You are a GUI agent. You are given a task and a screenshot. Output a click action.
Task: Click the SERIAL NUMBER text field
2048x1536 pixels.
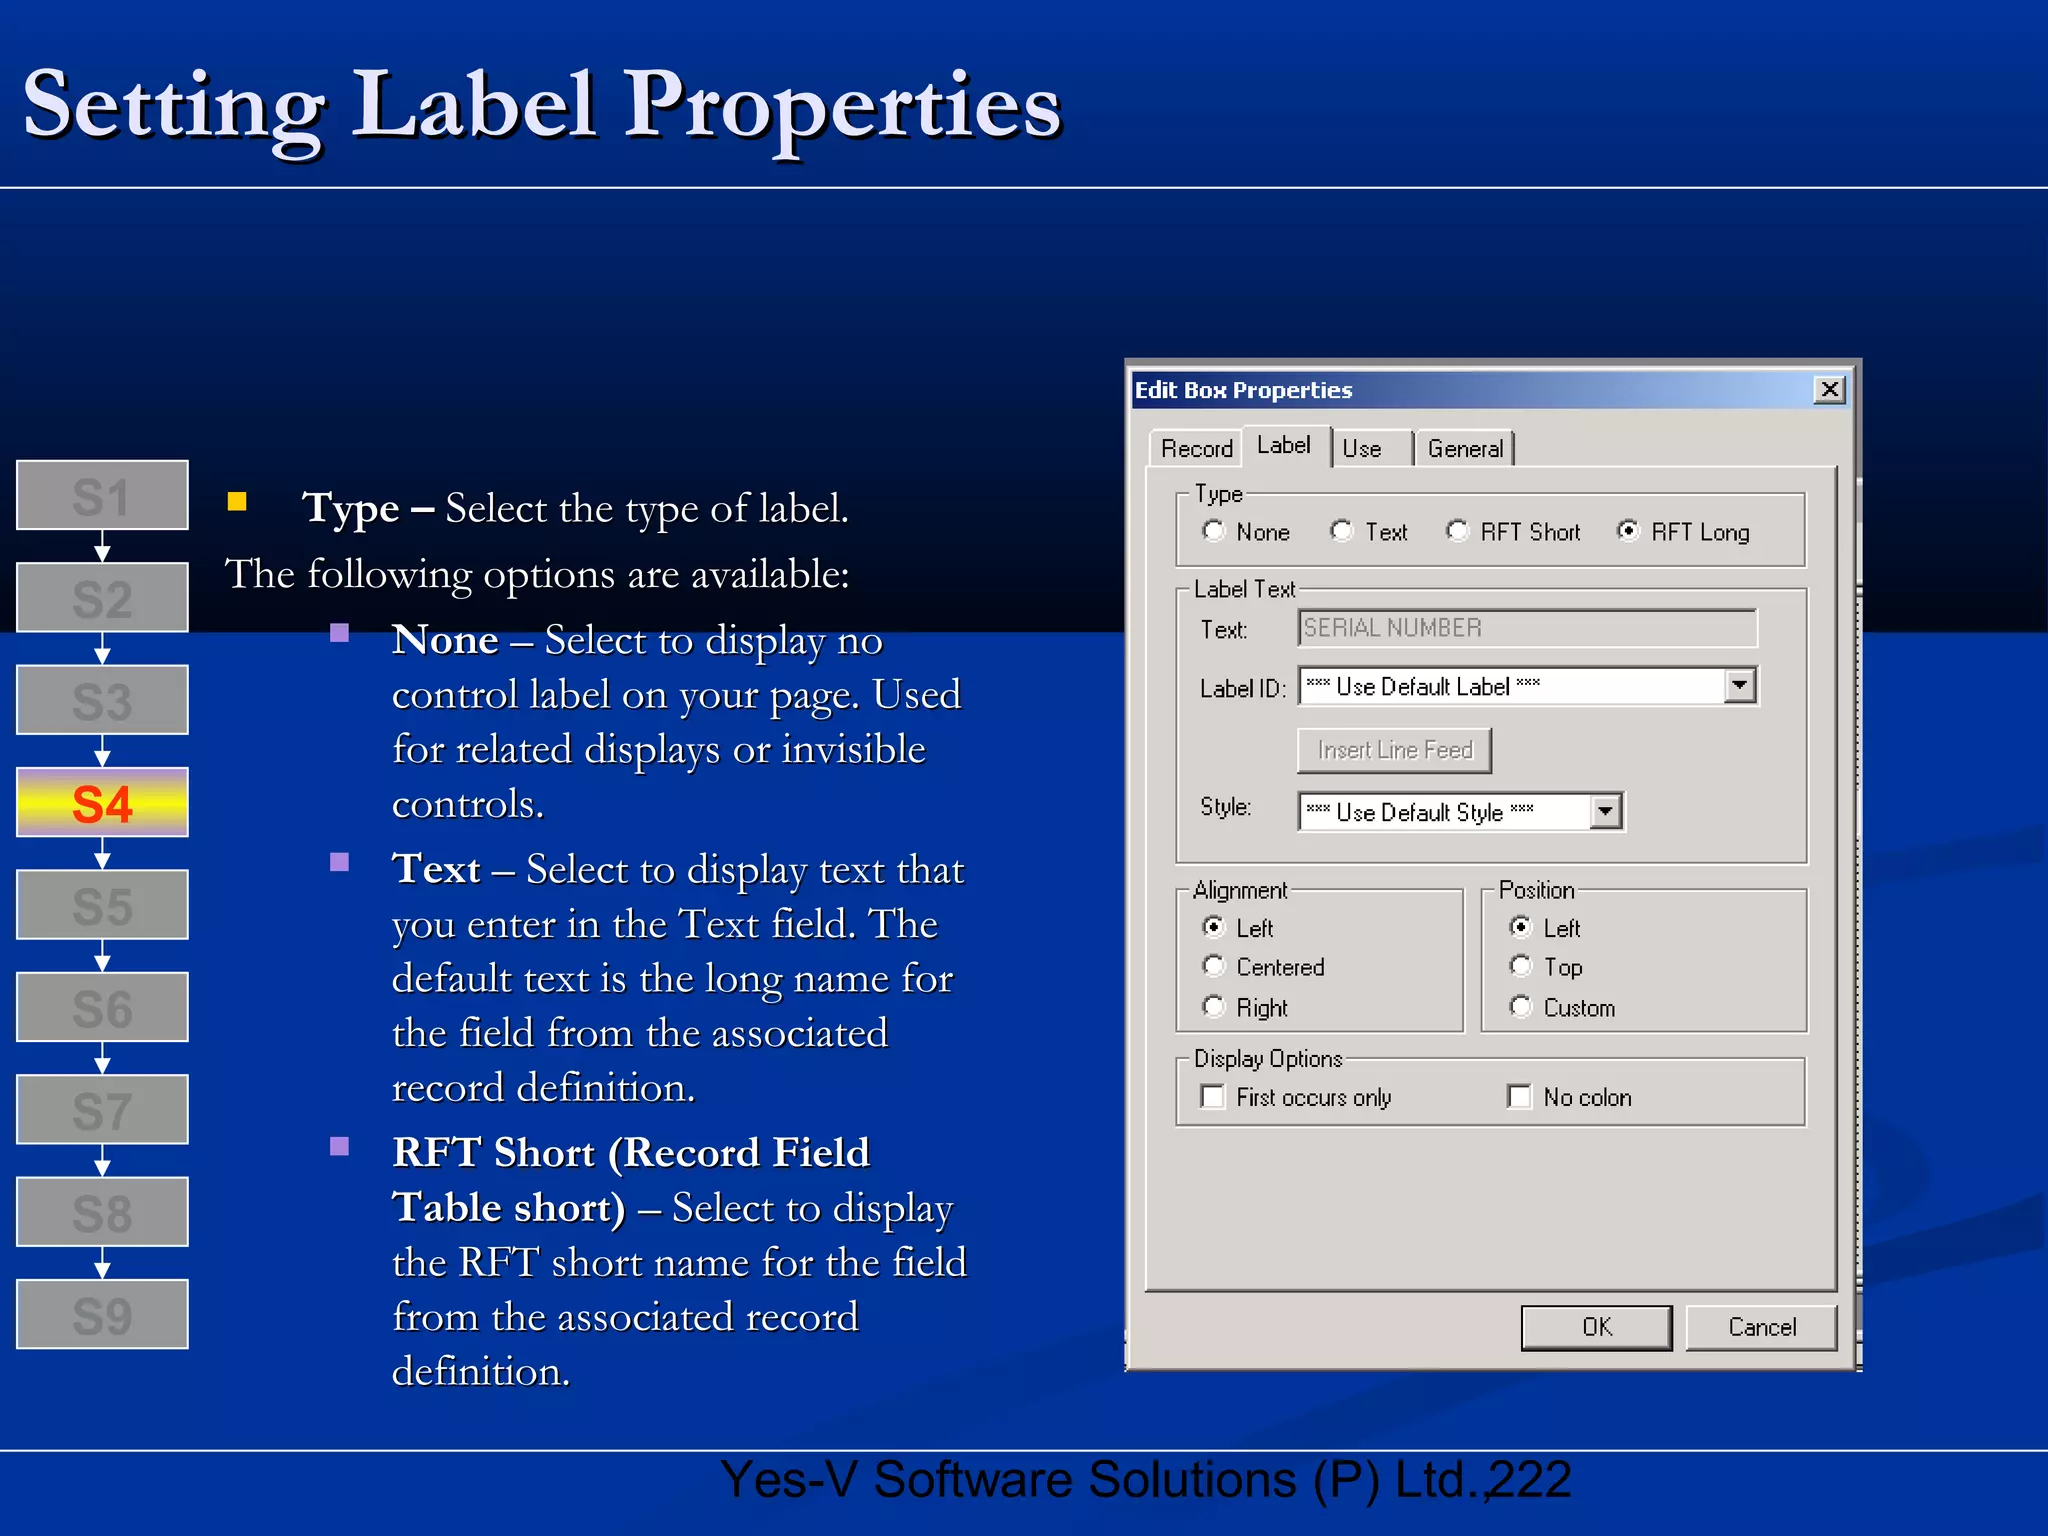(x=1527, y=628)
